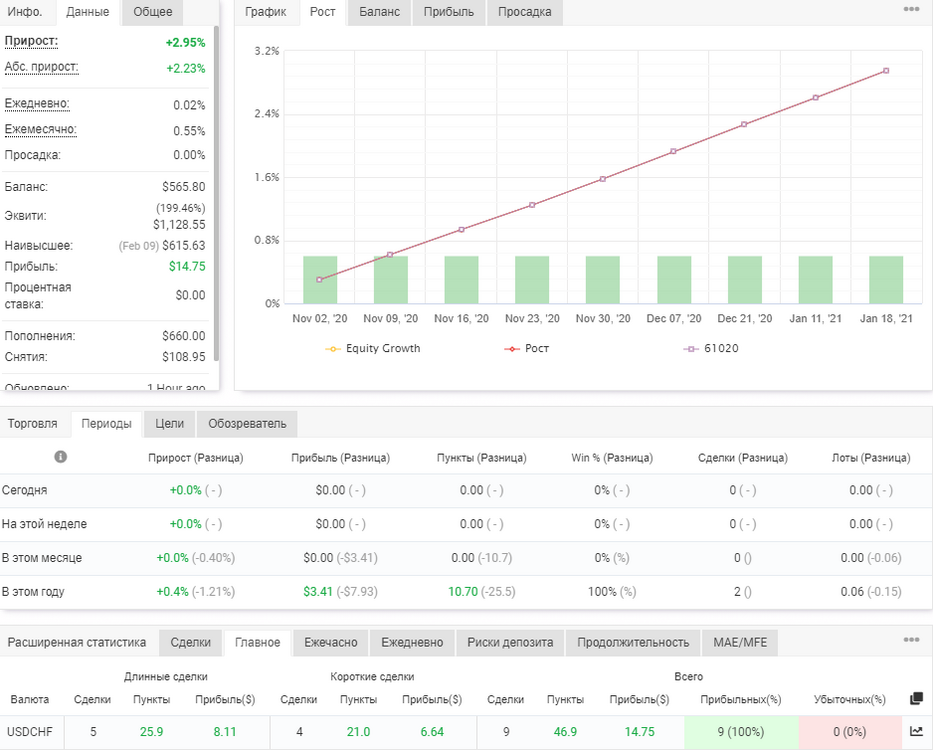Screen dimensions: 933x750
Task: Click the $615.63 highest balance value
Action: (x=184, y=245)
